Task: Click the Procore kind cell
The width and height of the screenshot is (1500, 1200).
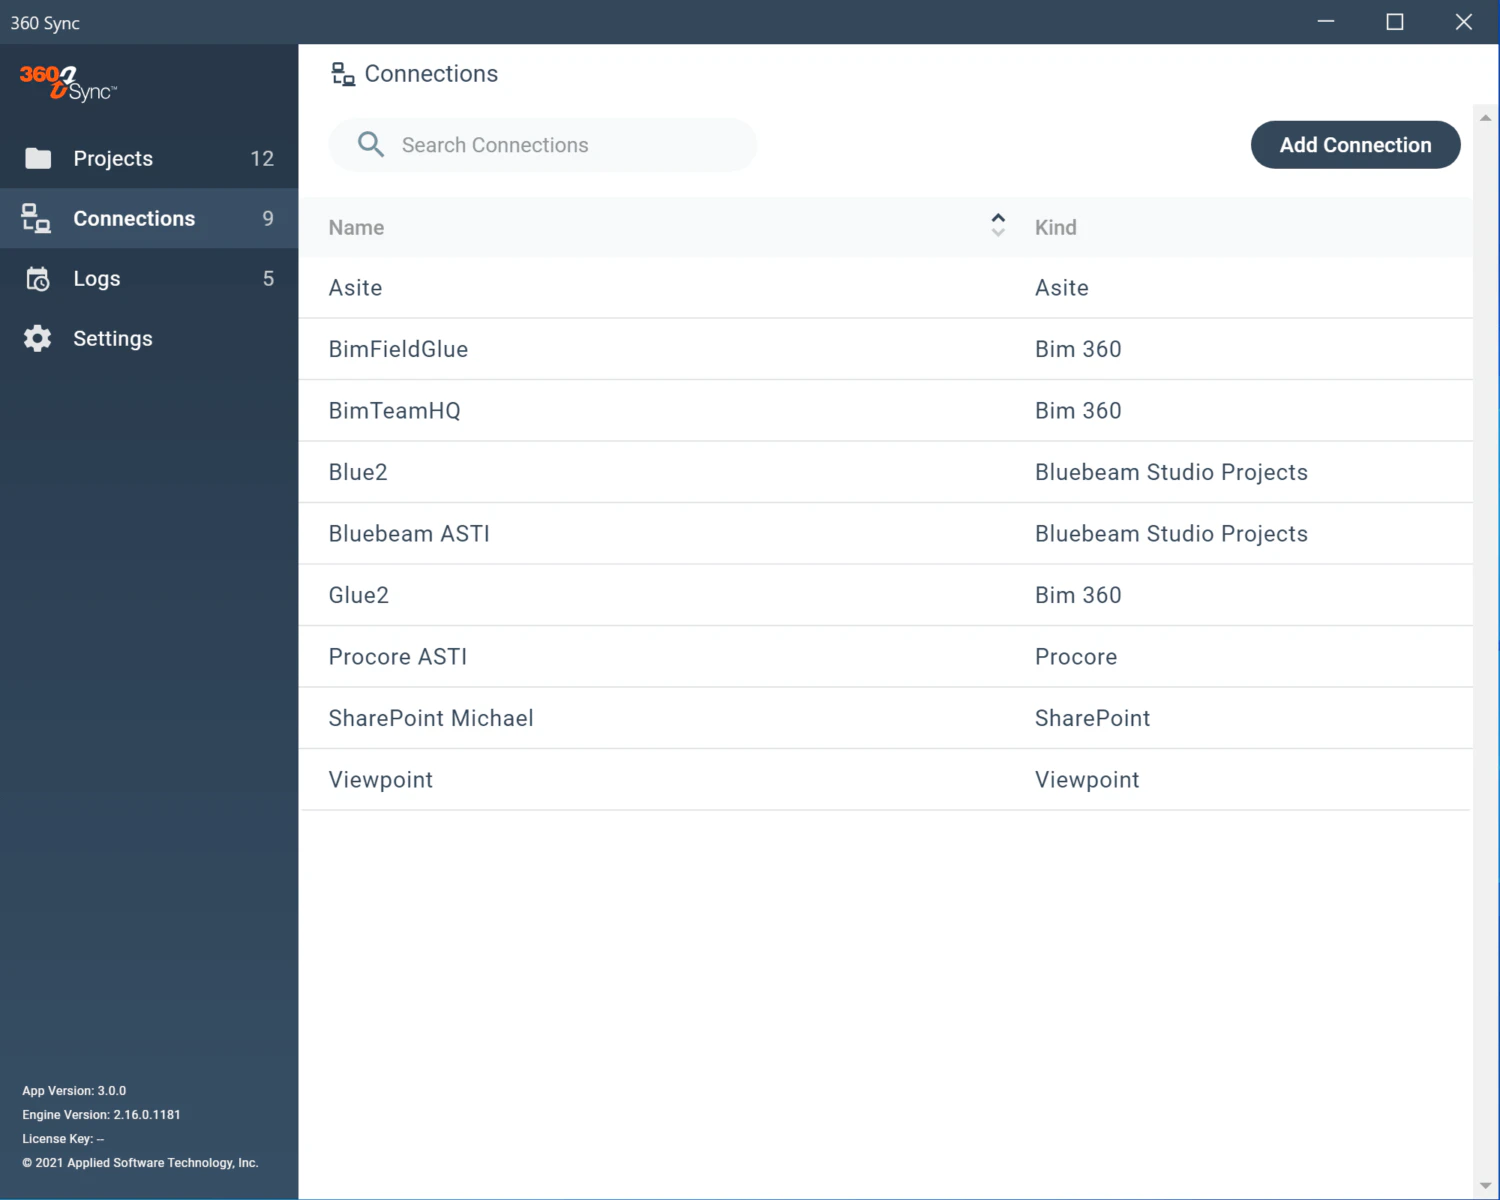Action: click(1076, 657)
